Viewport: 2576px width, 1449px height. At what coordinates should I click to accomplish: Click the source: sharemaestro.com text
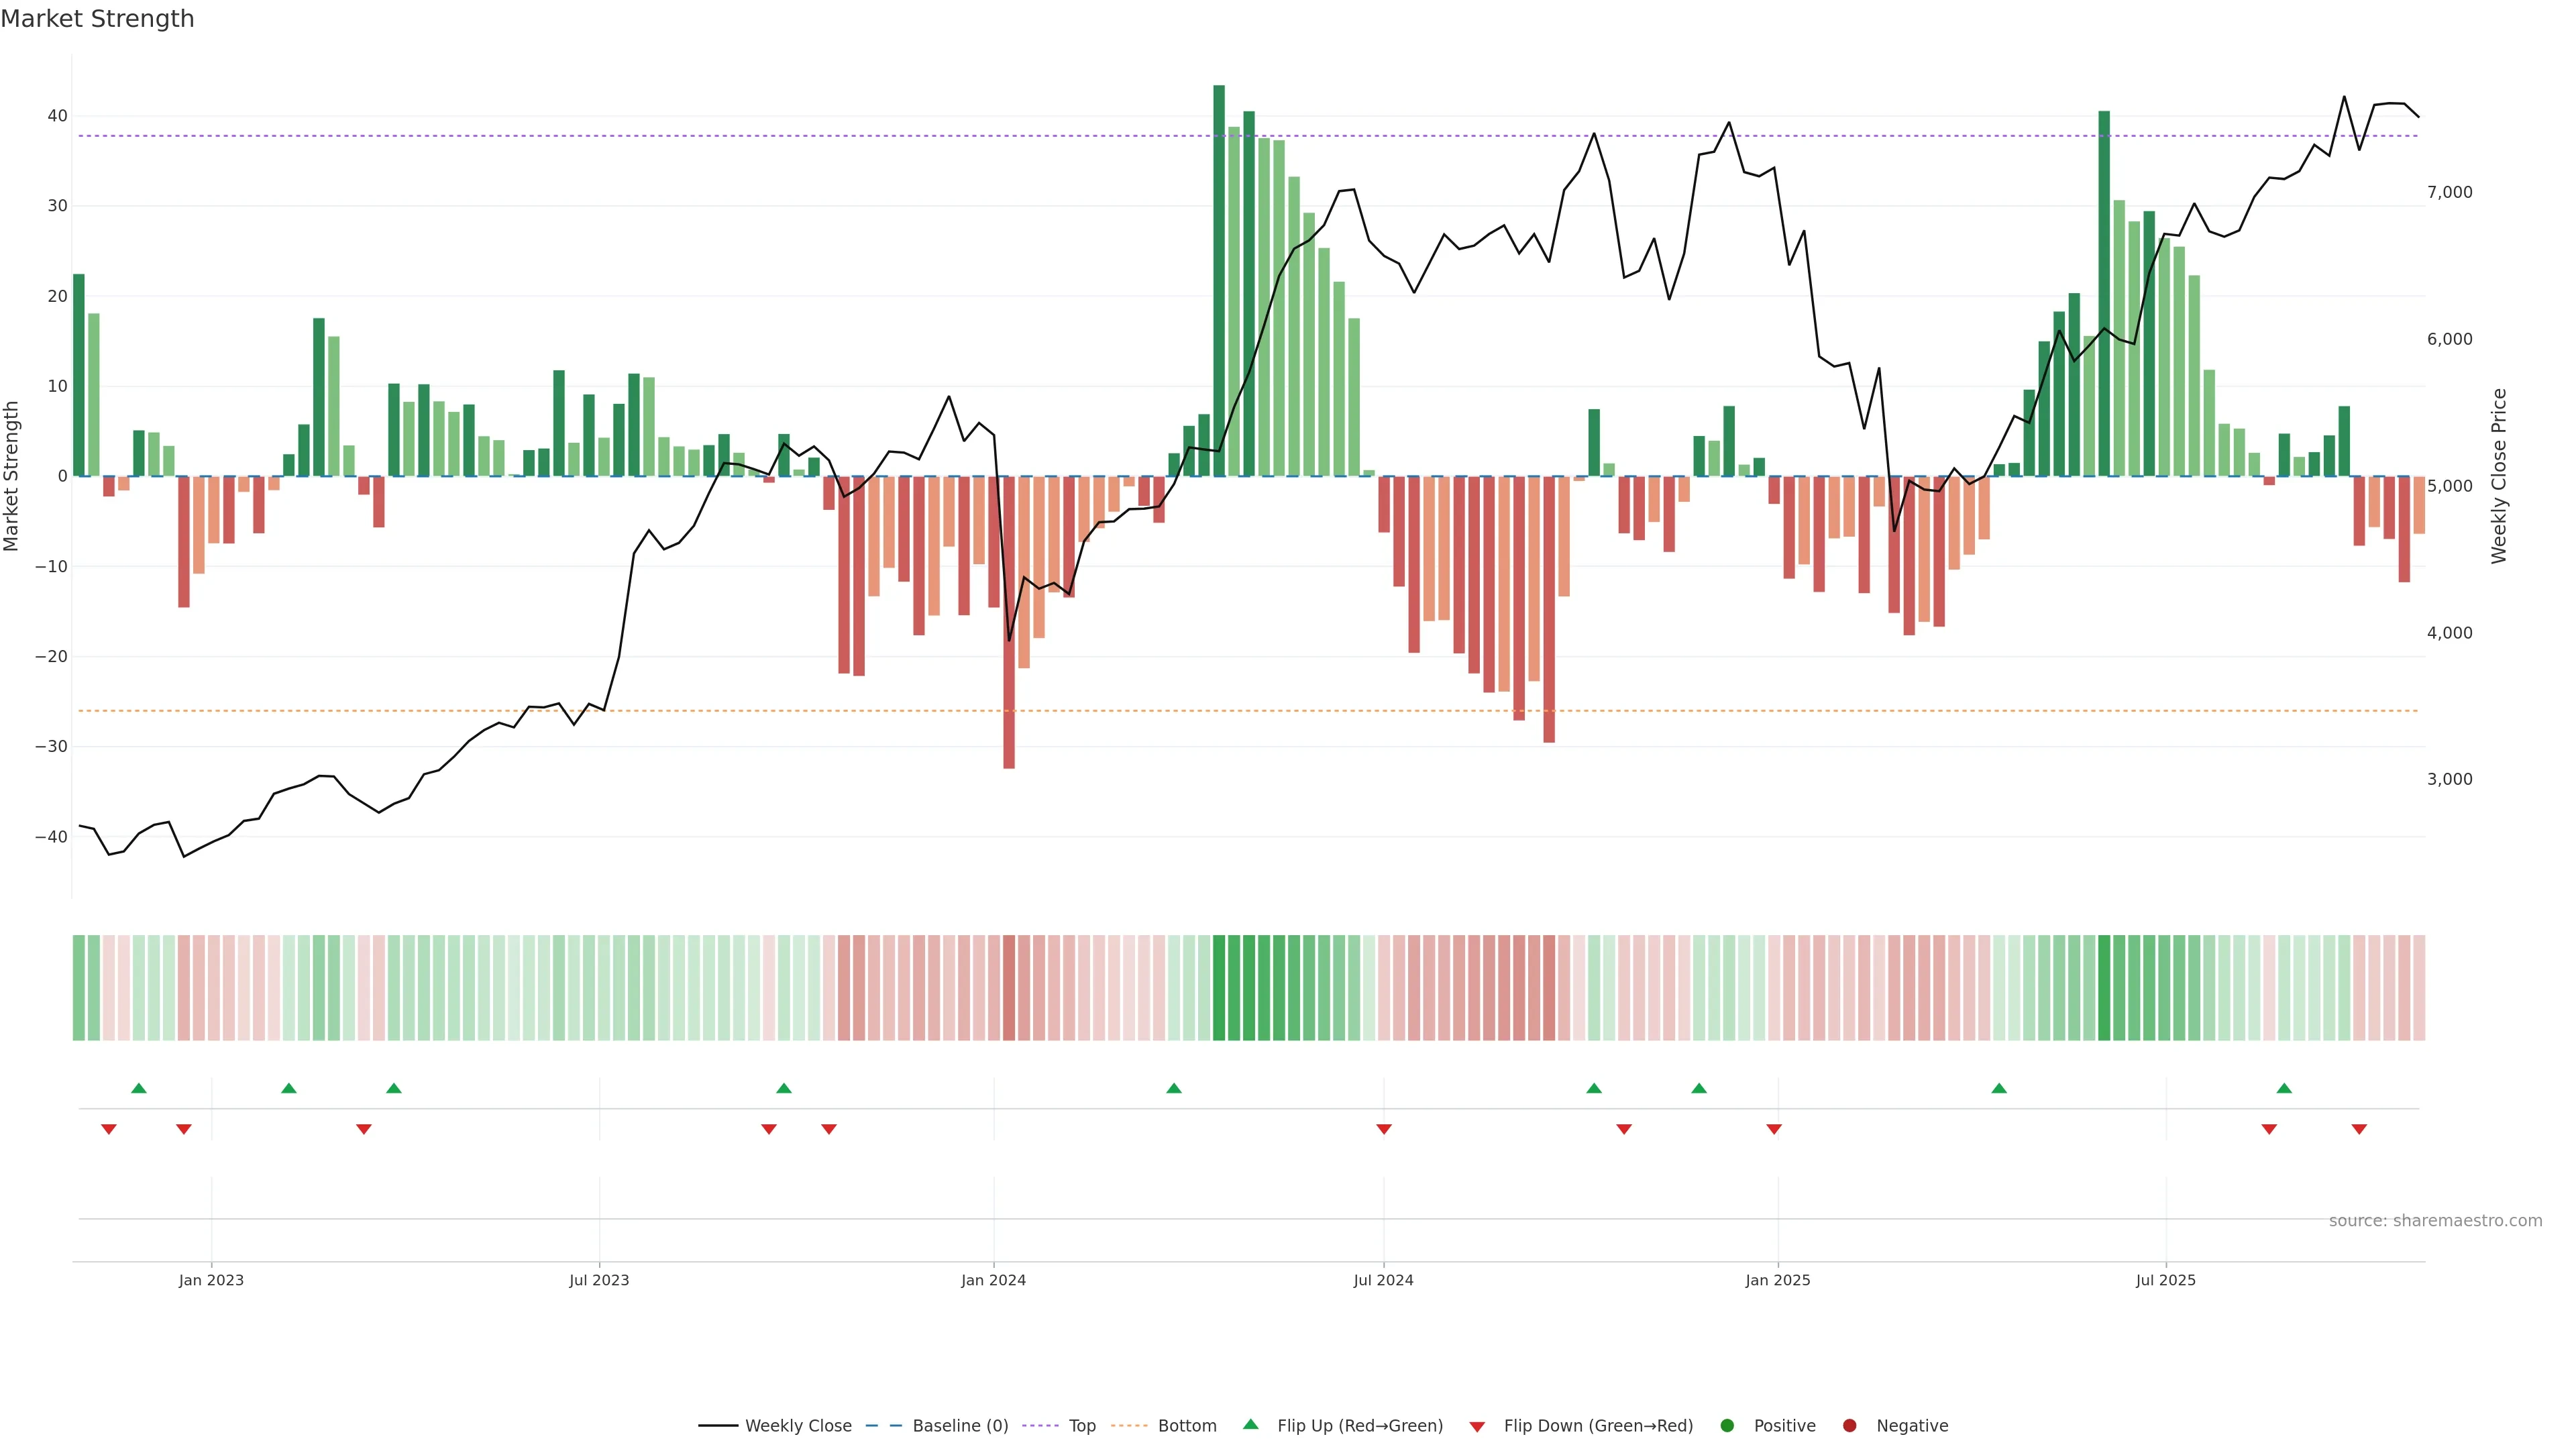pos(2435,1221)
